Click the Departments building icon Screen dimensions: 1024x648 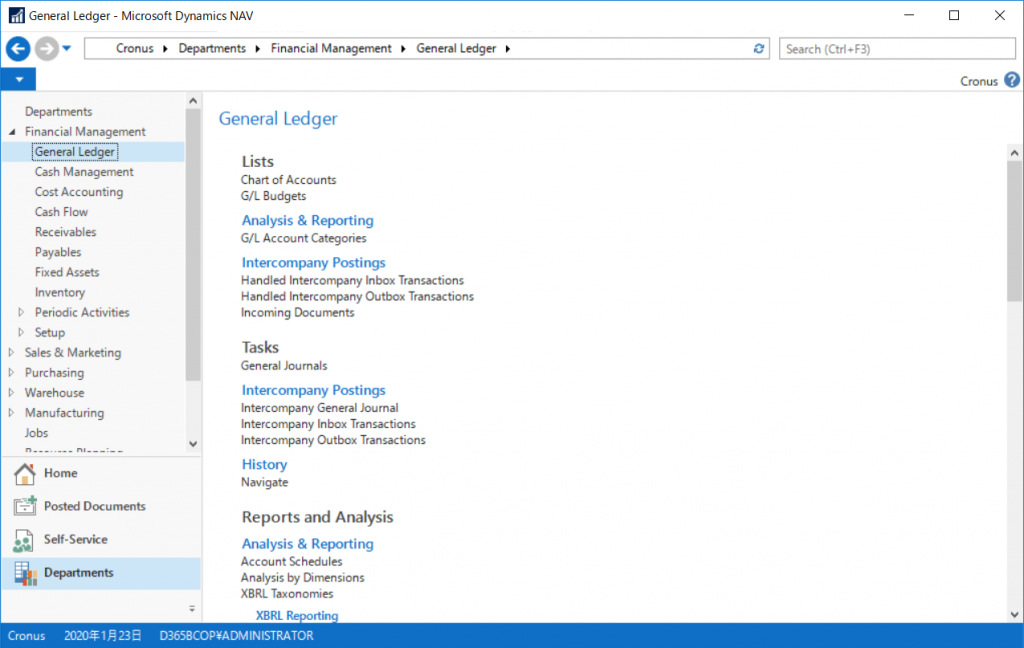tap(25, 574)
